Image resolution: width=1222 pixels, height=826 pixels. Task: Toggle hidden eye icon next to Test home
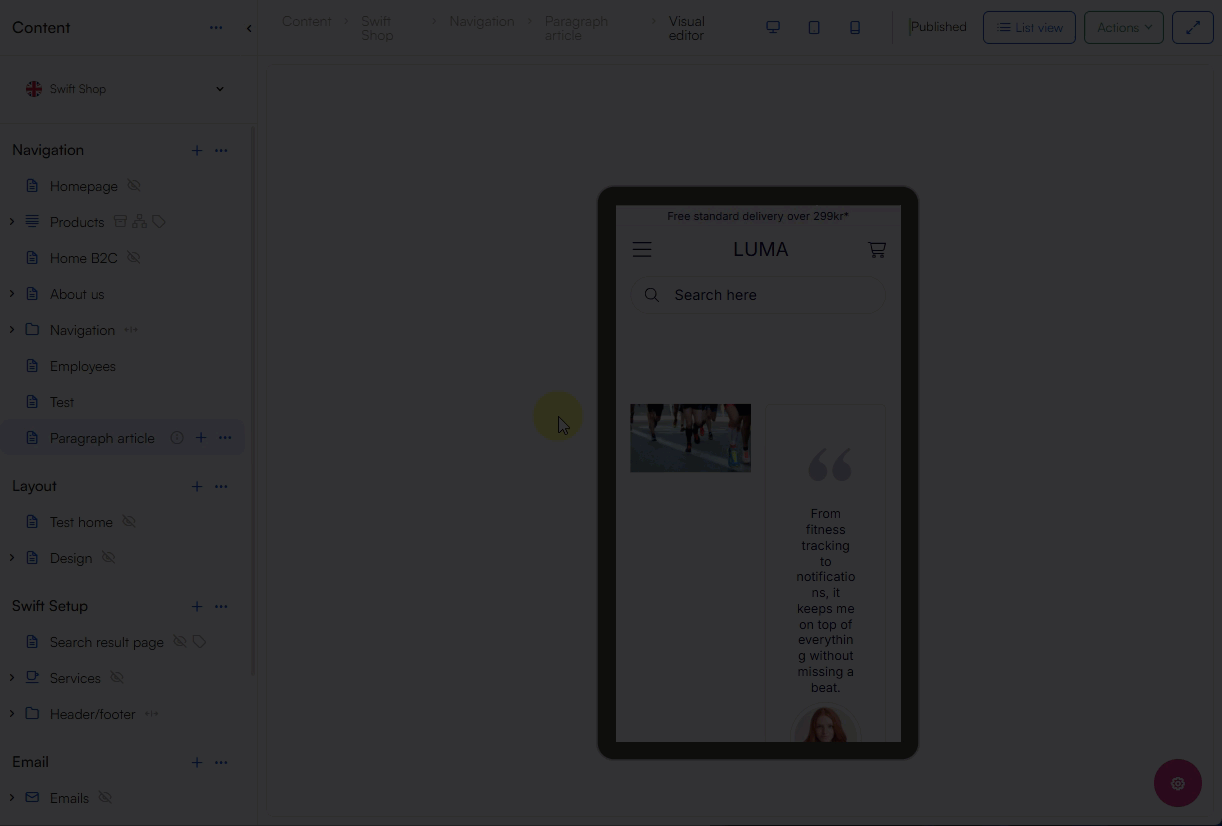129,522
